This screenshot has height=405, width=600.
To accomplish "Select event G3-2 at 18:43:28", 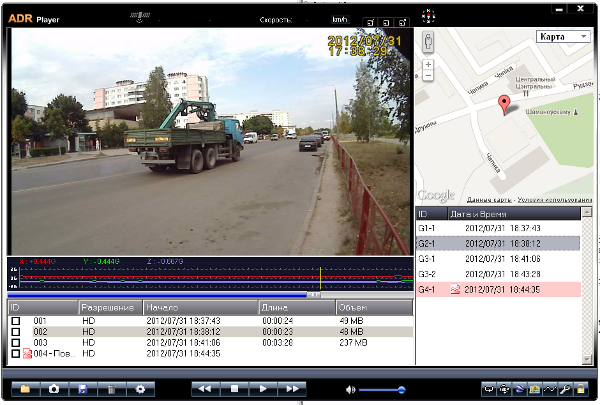I will (498, 274).
